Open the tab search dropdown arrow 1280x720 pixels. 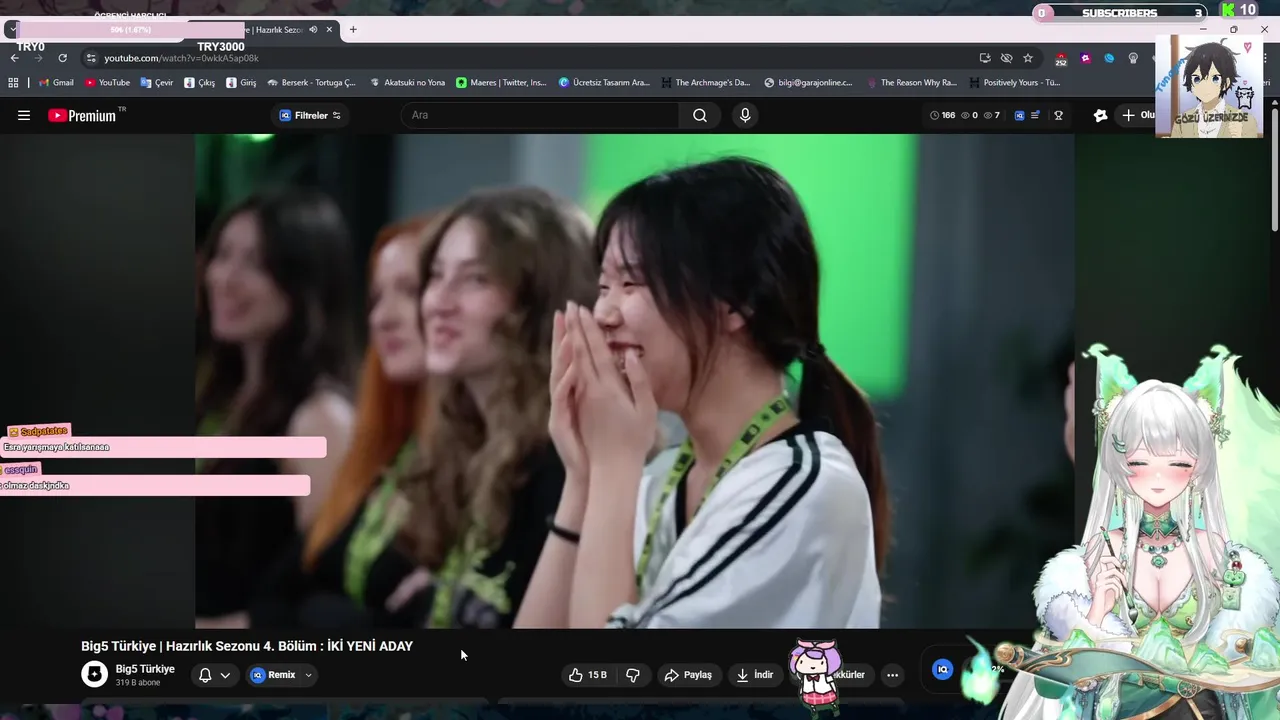pos(11,29)
